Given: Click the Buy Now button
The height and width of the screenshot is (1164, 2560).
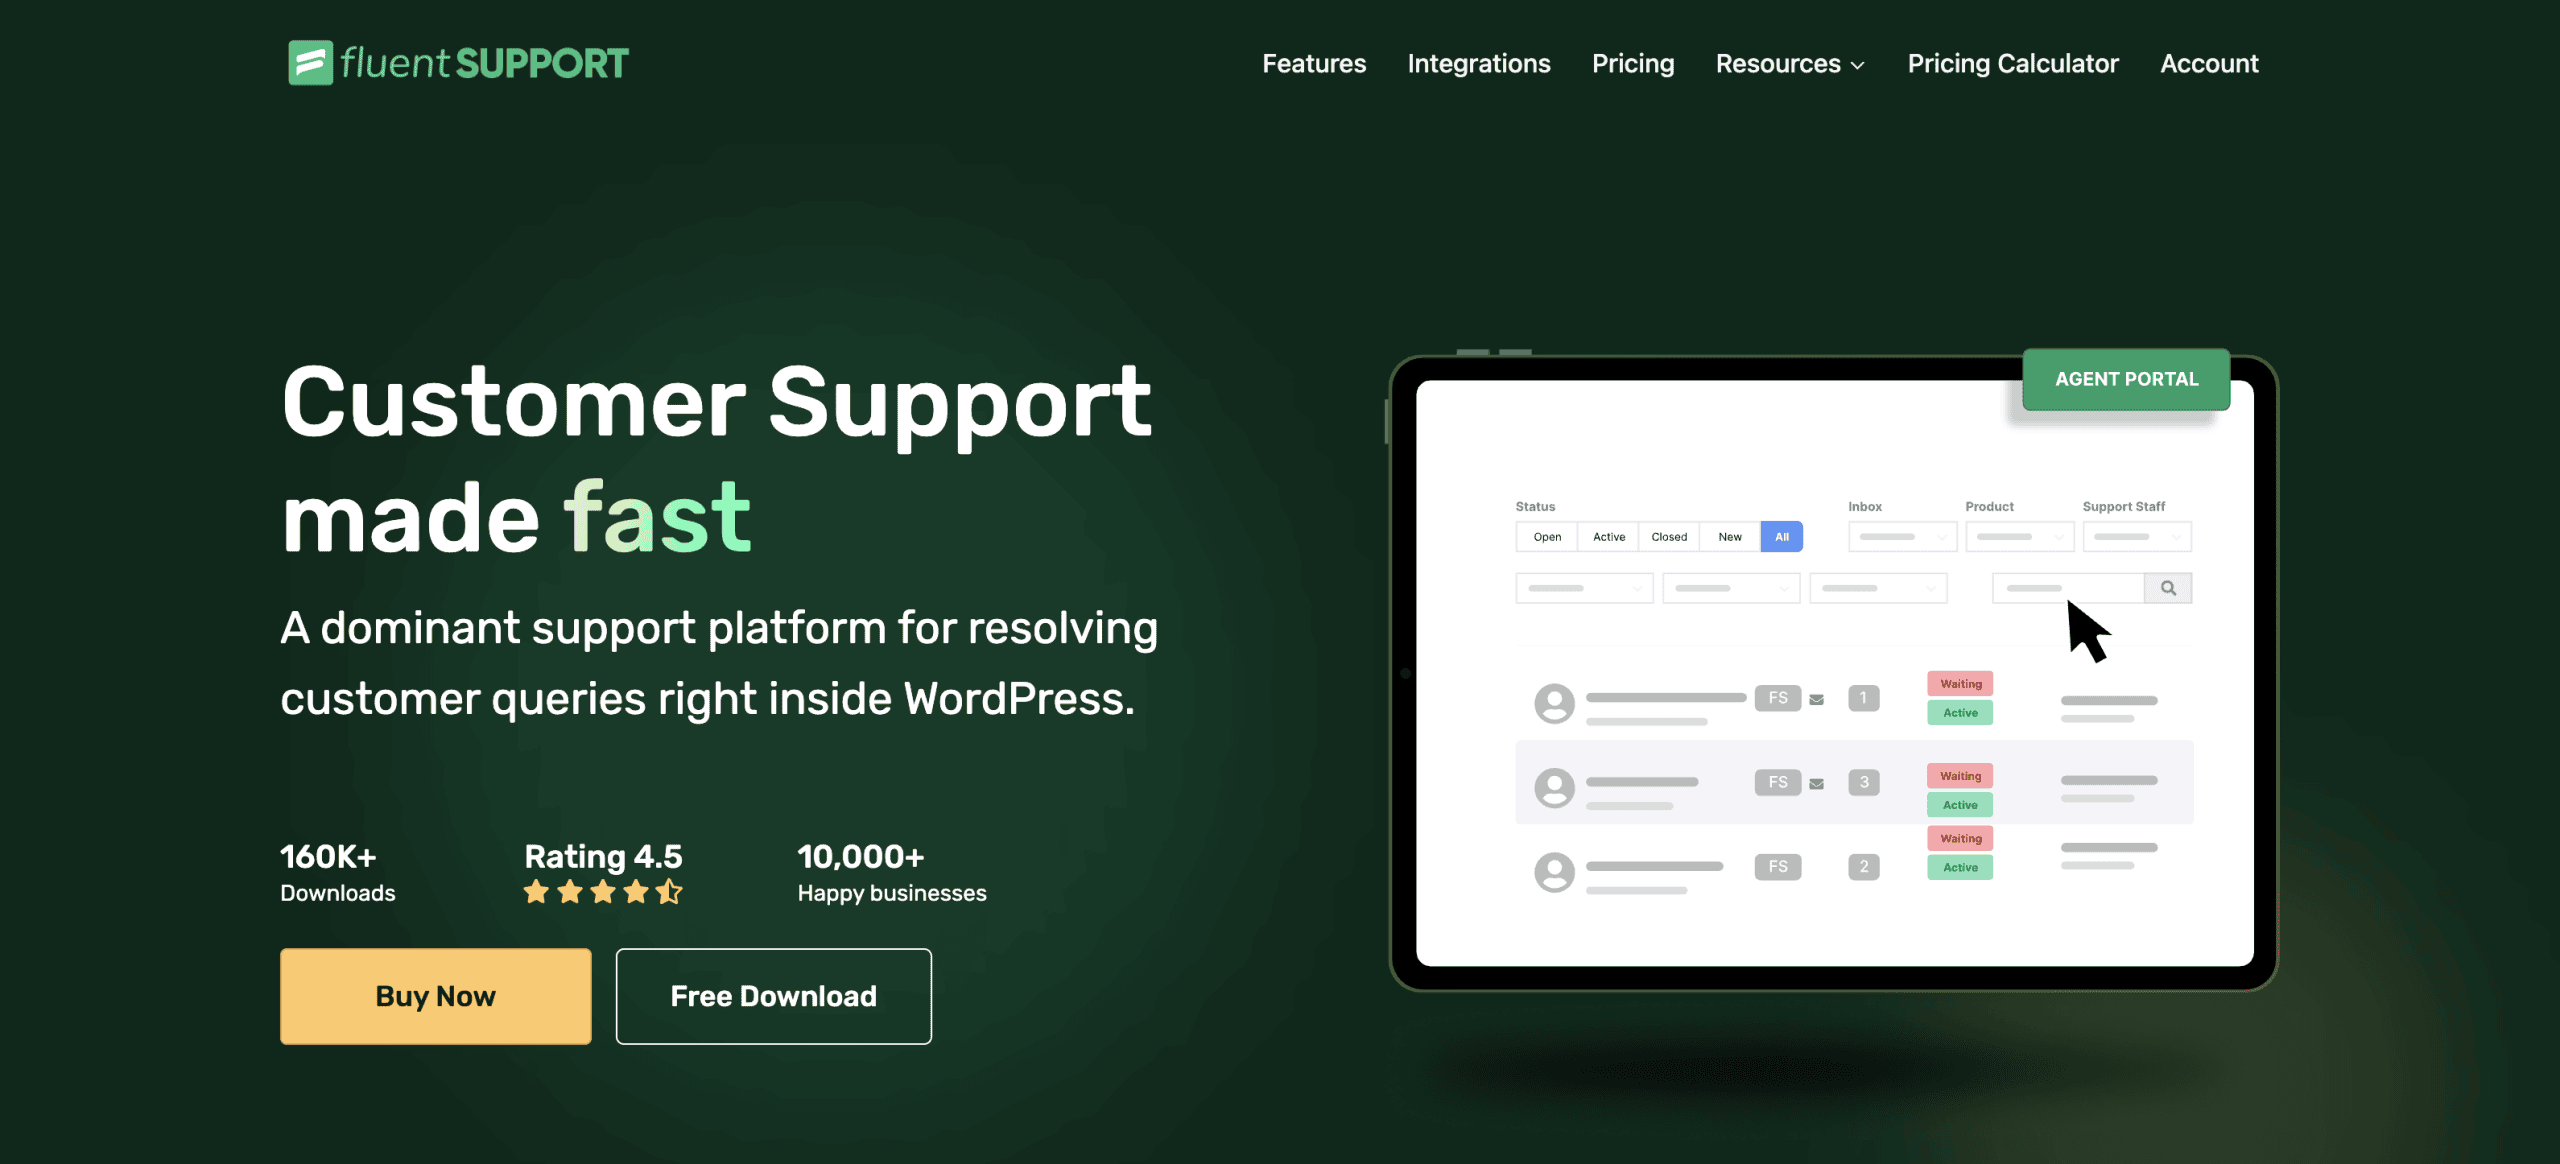Looking at the screenshot, I should pyautogui.click(x=436, y=996).
